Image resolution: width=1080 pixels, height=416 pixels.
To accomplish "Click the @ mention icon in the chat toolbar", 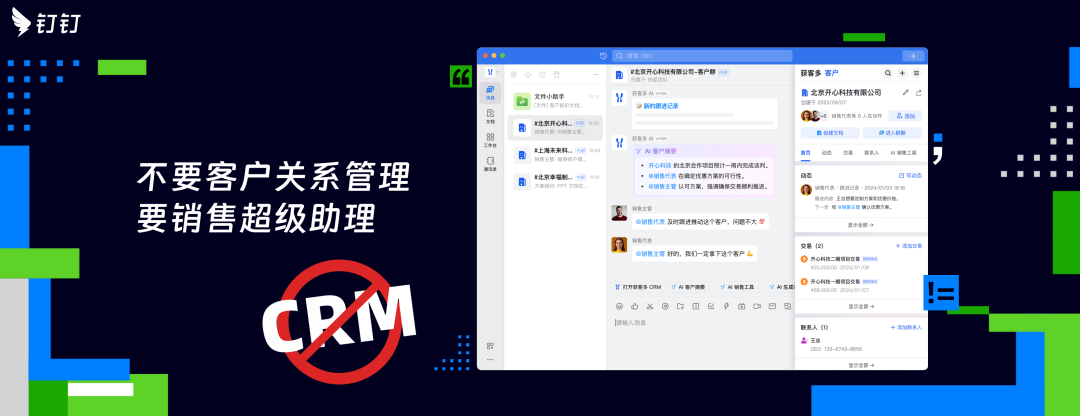I will [x=665, y=306].
